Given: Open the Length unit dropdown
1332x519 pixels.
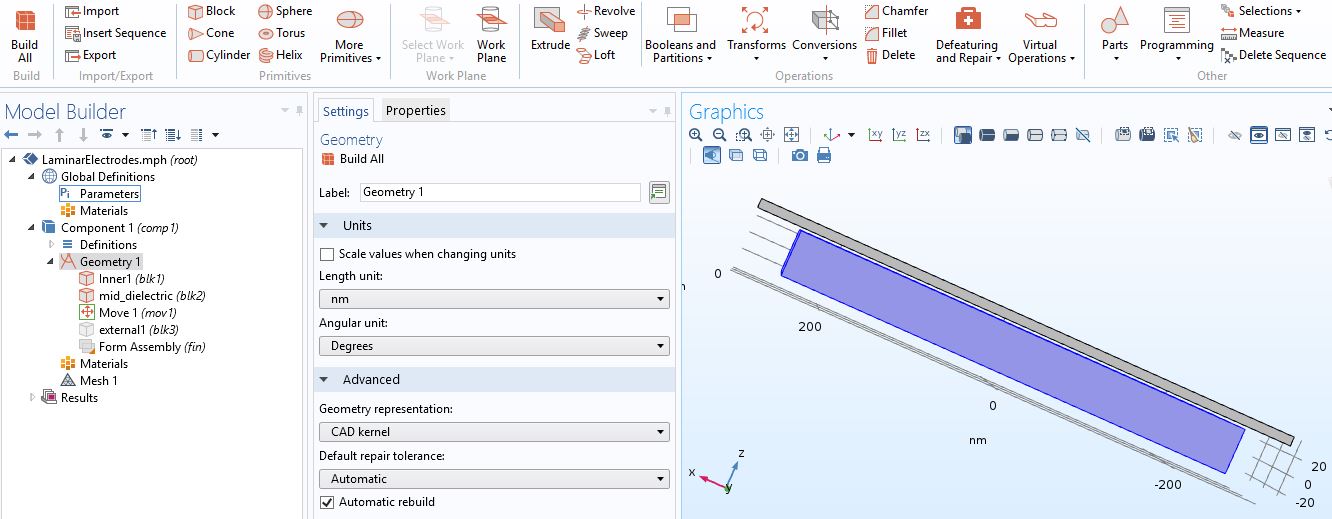Looking at the screenshot, I should (494, 299).
